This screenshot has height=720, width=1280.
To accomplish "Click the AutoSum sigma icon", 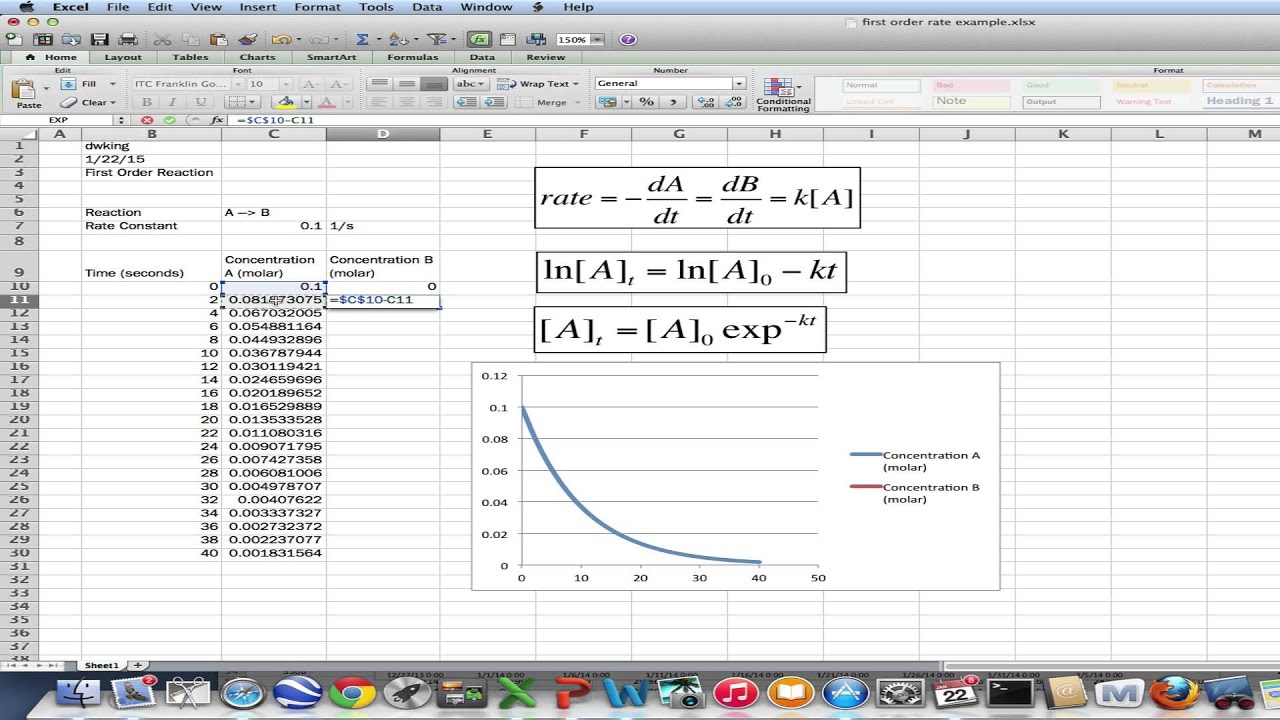I will pyautogui.click(x=362, y=40).
